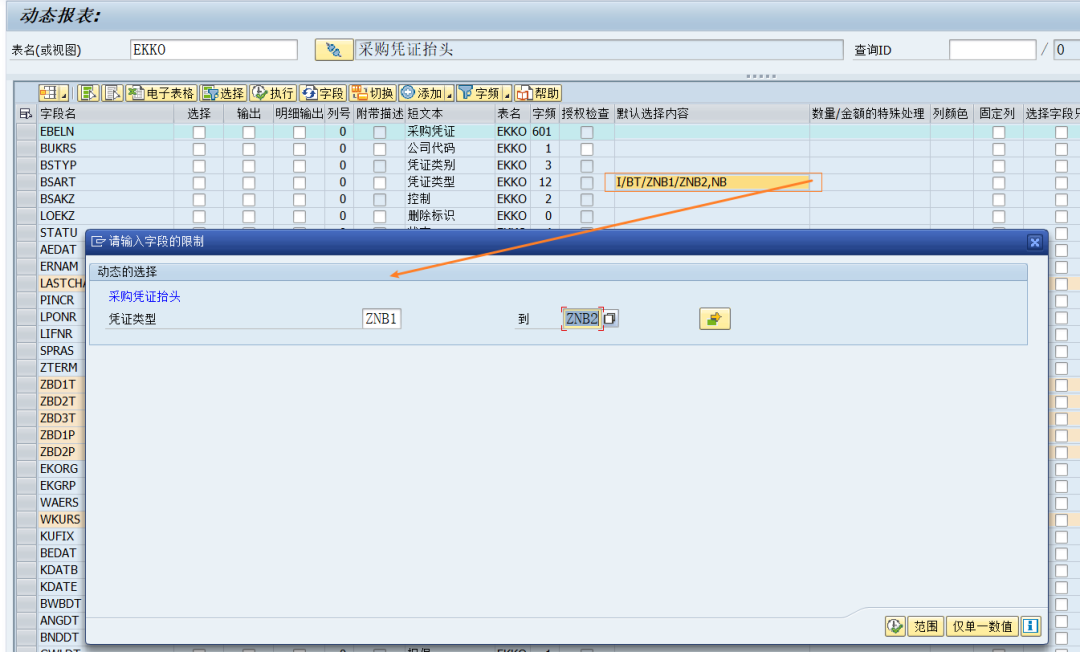Screen dimensions: 1080x652
Task: Click default selection cell I/BT/ZNB1/ZNB2,NB
Action: (x=712, y=182)
